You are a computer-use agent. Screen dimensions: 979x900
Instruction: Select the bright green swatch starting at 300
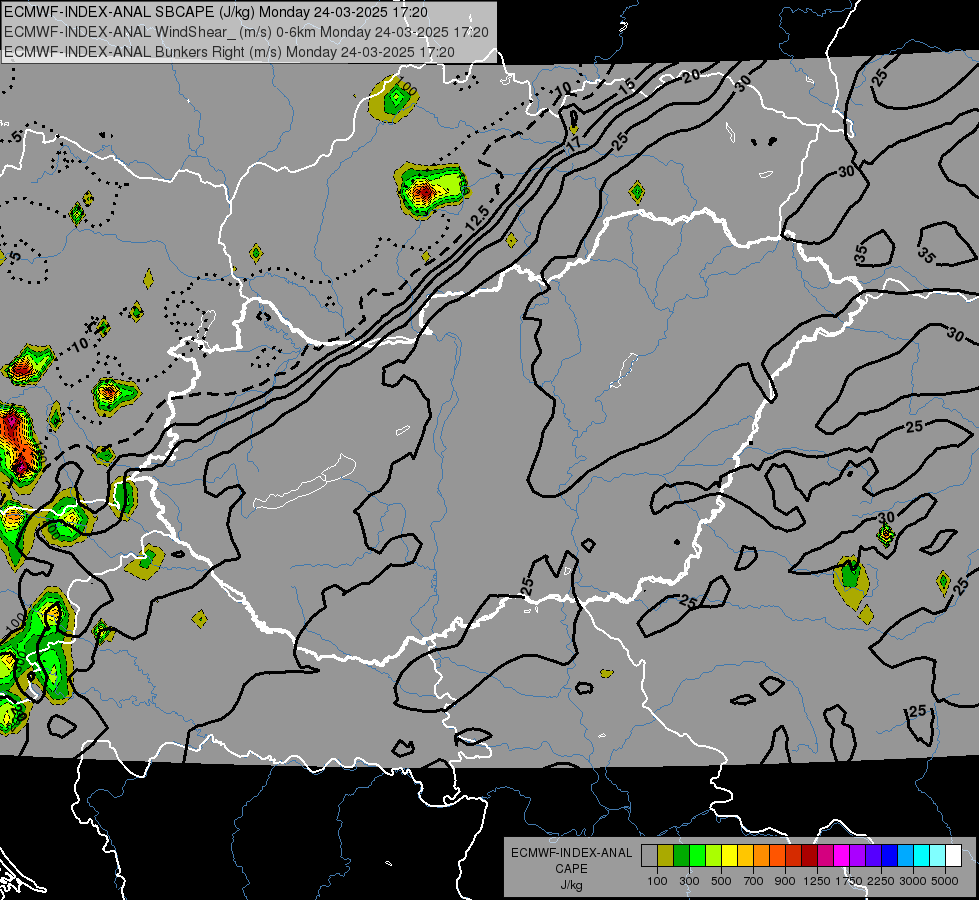pyautogui.click(x=697, y=856)
